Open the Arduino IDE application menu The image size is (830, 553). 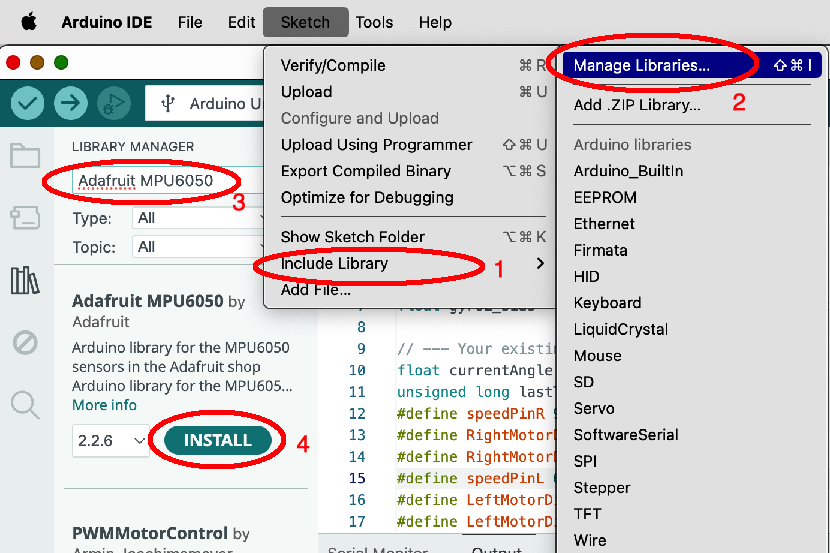107,22
